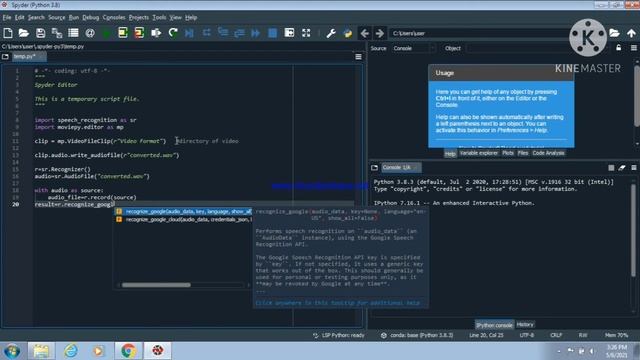640x360 pixels.
Task: Open the Run menu
Action: pos(74,18)
